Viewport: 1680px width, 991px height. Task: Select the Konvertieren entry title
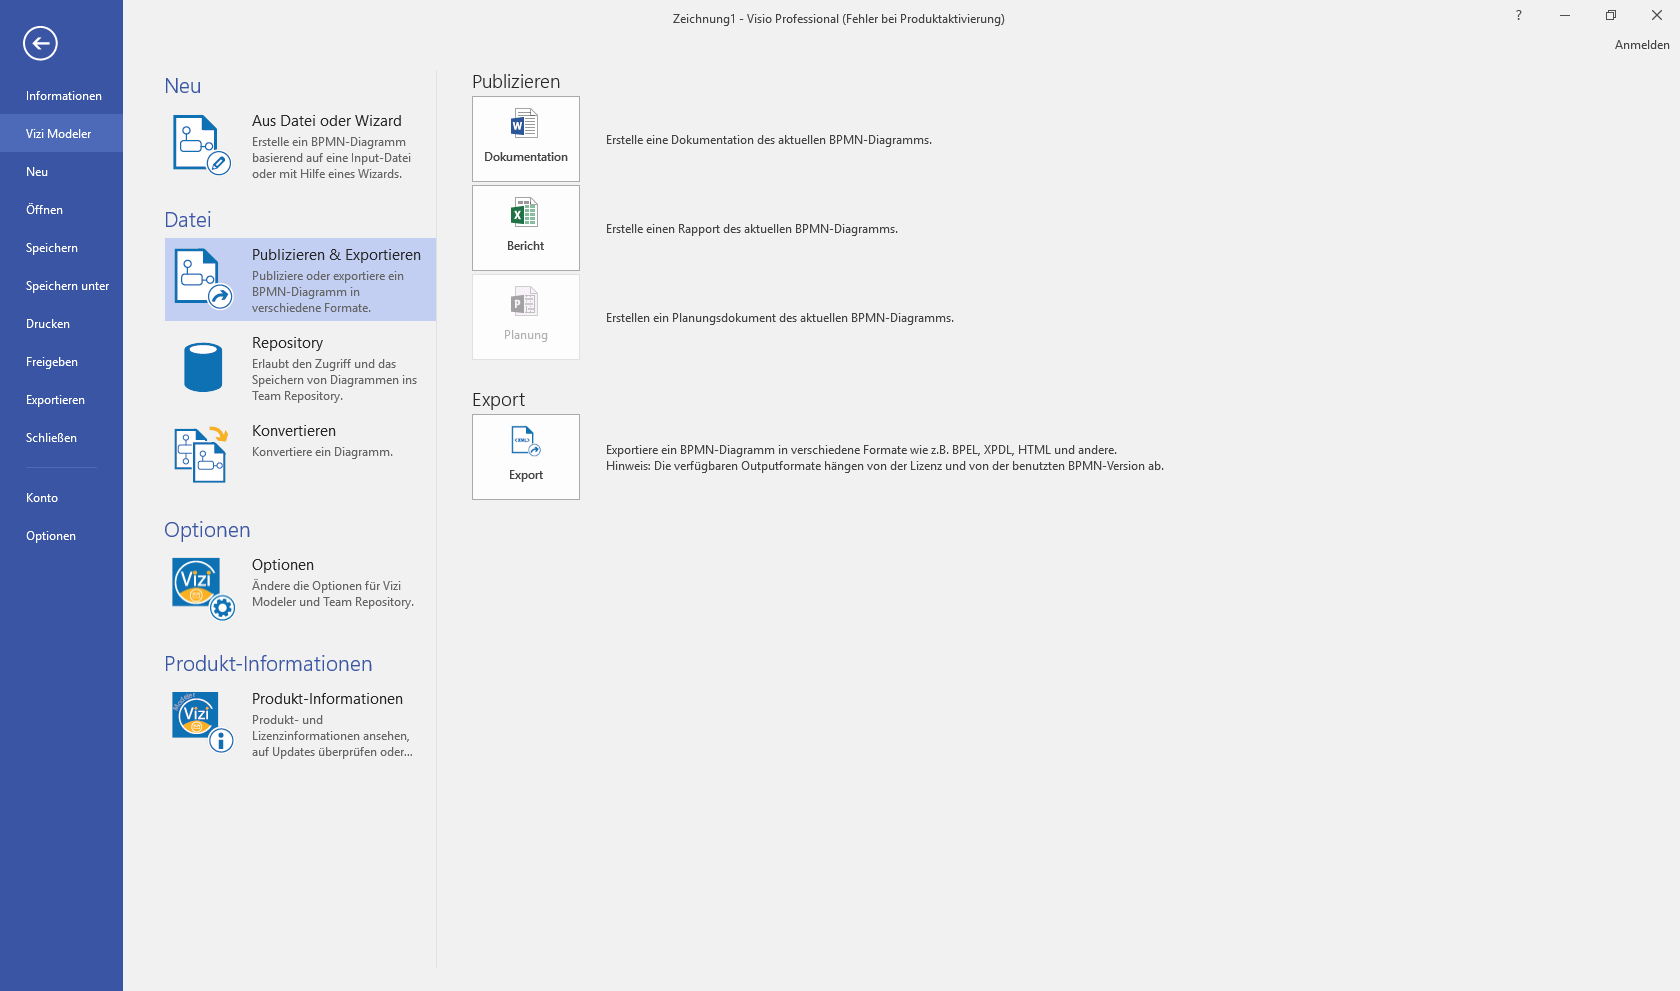point(294,431)
